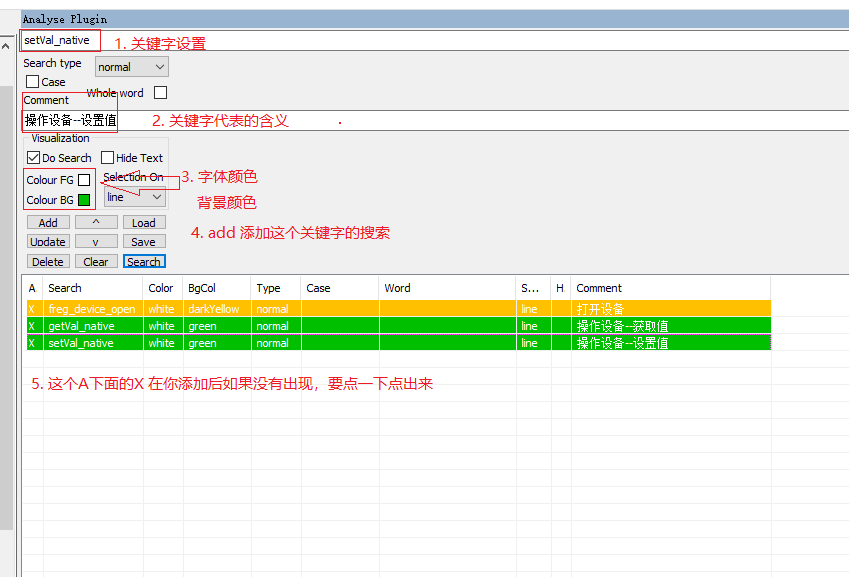The height and width of the screenshot is (577, 854).
Task: Move the selected keyword up with ^ button
Action: (96, 222)
